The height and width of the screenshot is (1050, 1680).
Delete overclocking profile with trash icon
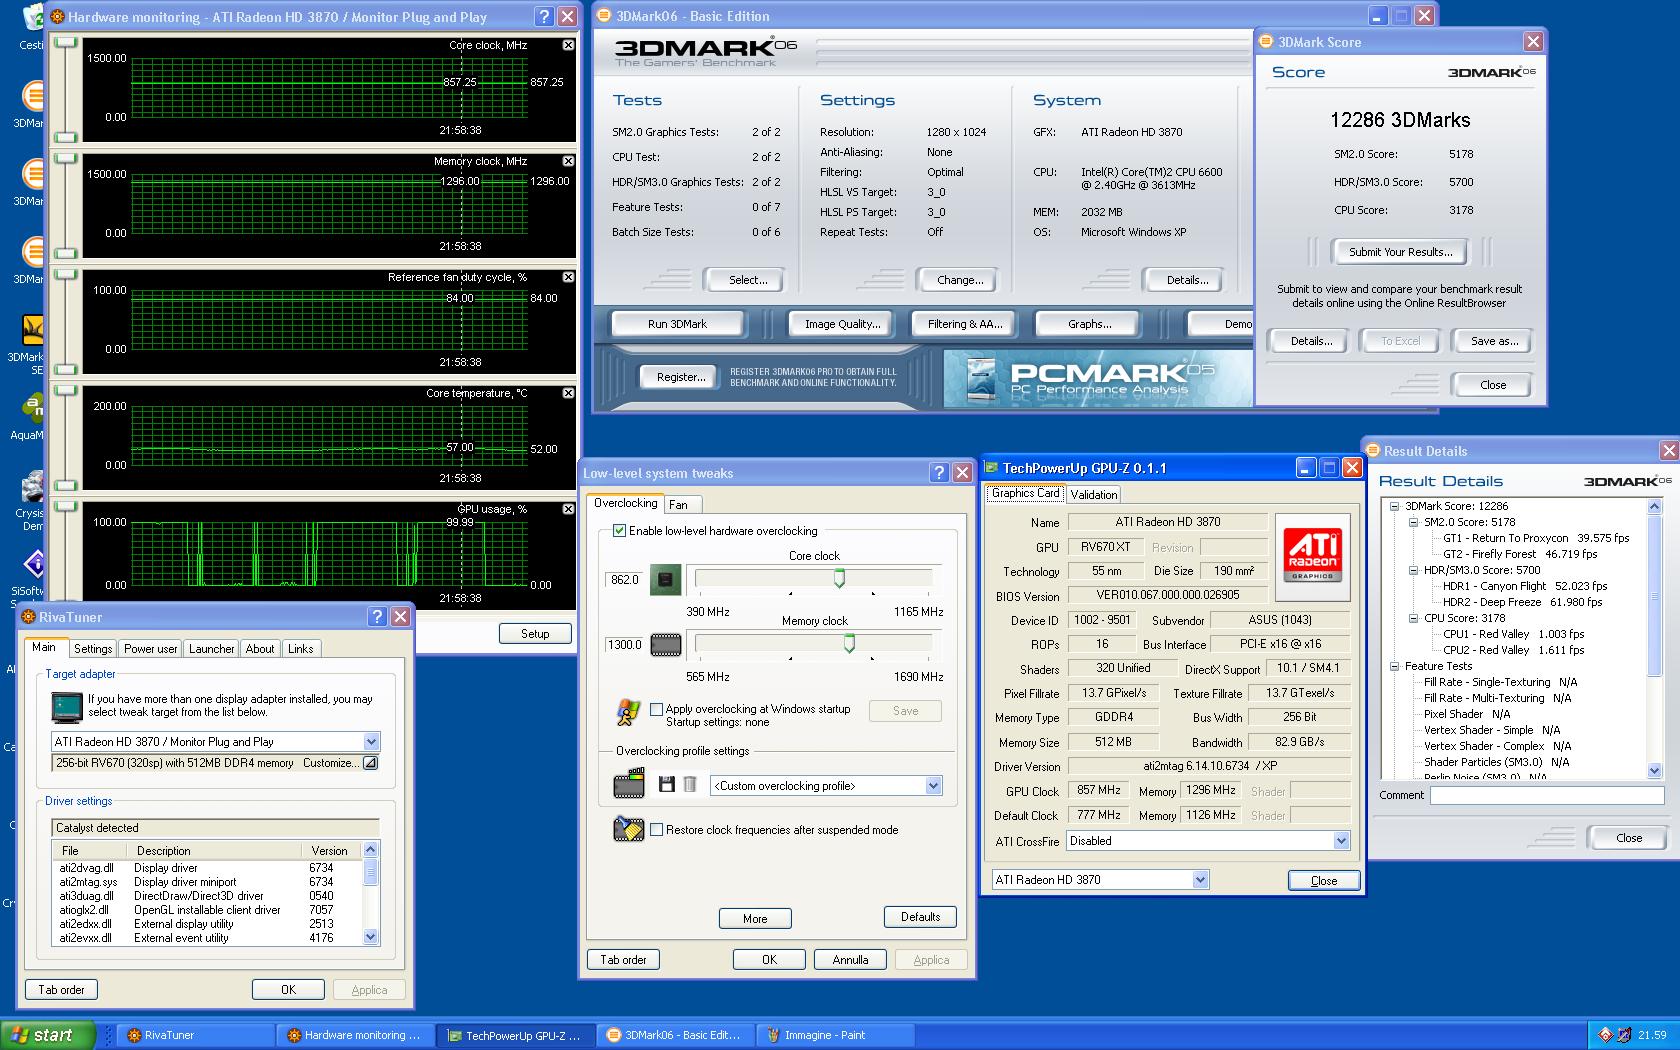(x=689, y=785)
